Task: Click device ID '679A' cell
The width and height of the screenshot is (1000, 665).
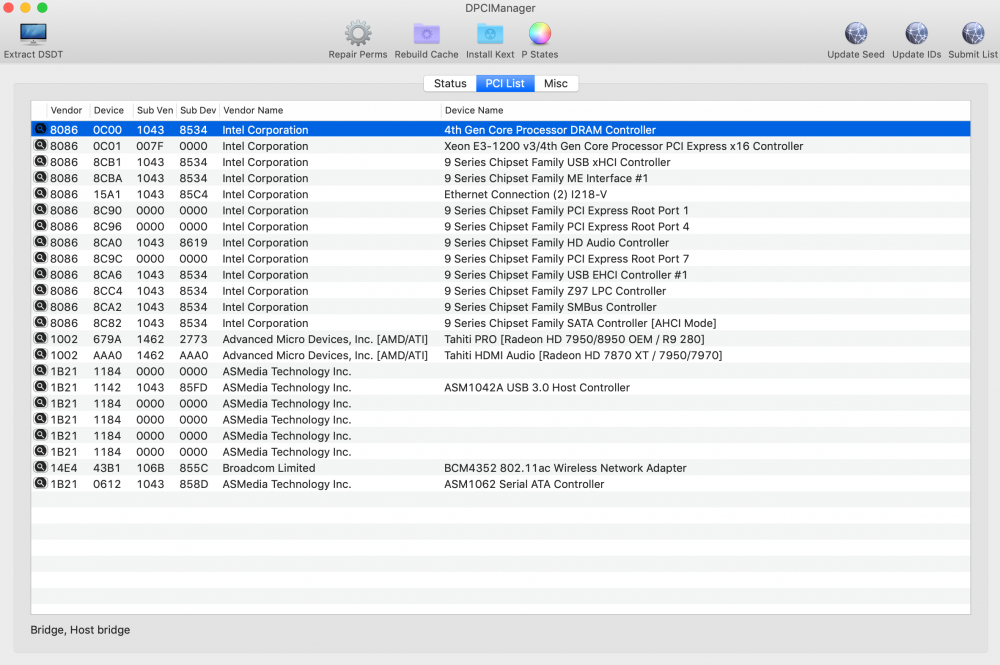Action: 107,339
